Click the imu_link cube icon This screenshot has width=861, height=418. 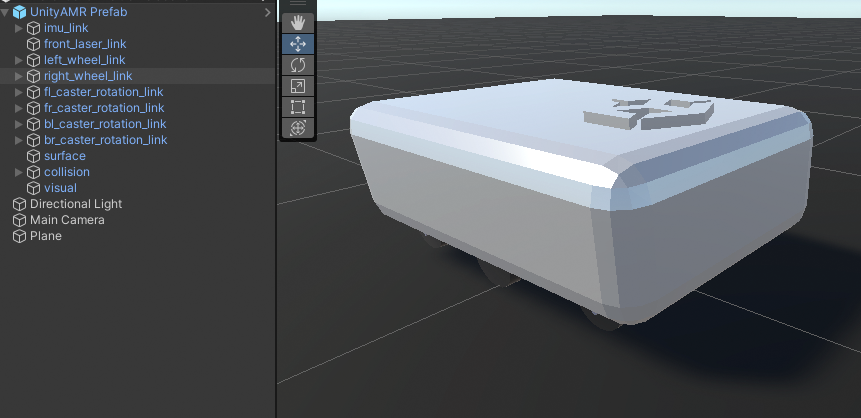(x=33, y=28)
